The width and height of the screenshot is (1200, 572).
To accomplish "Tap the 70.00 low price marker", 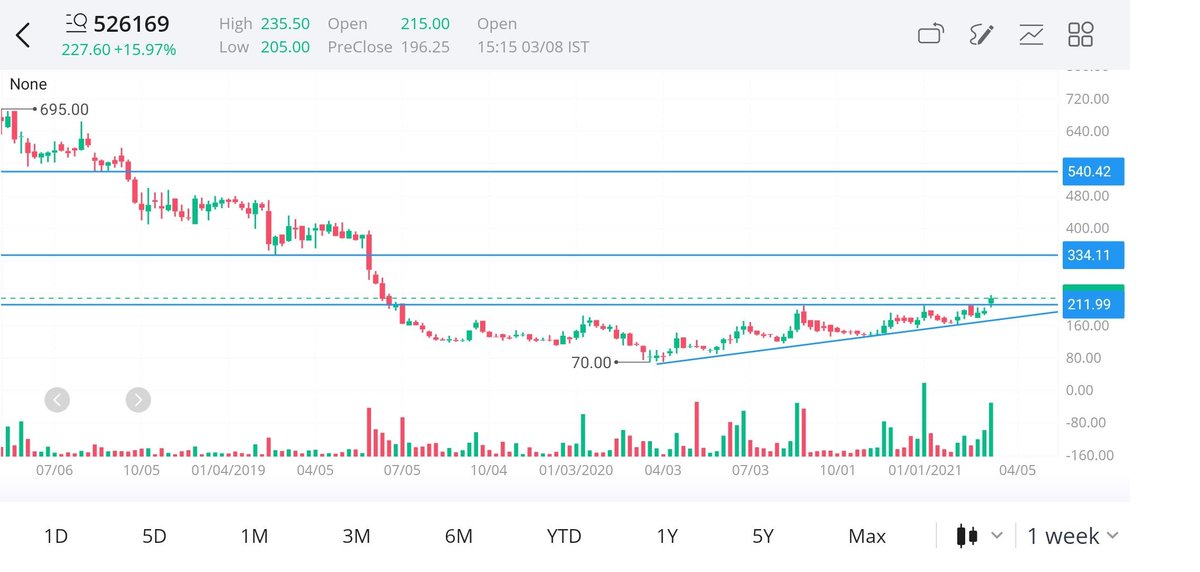I will point(591,363).
